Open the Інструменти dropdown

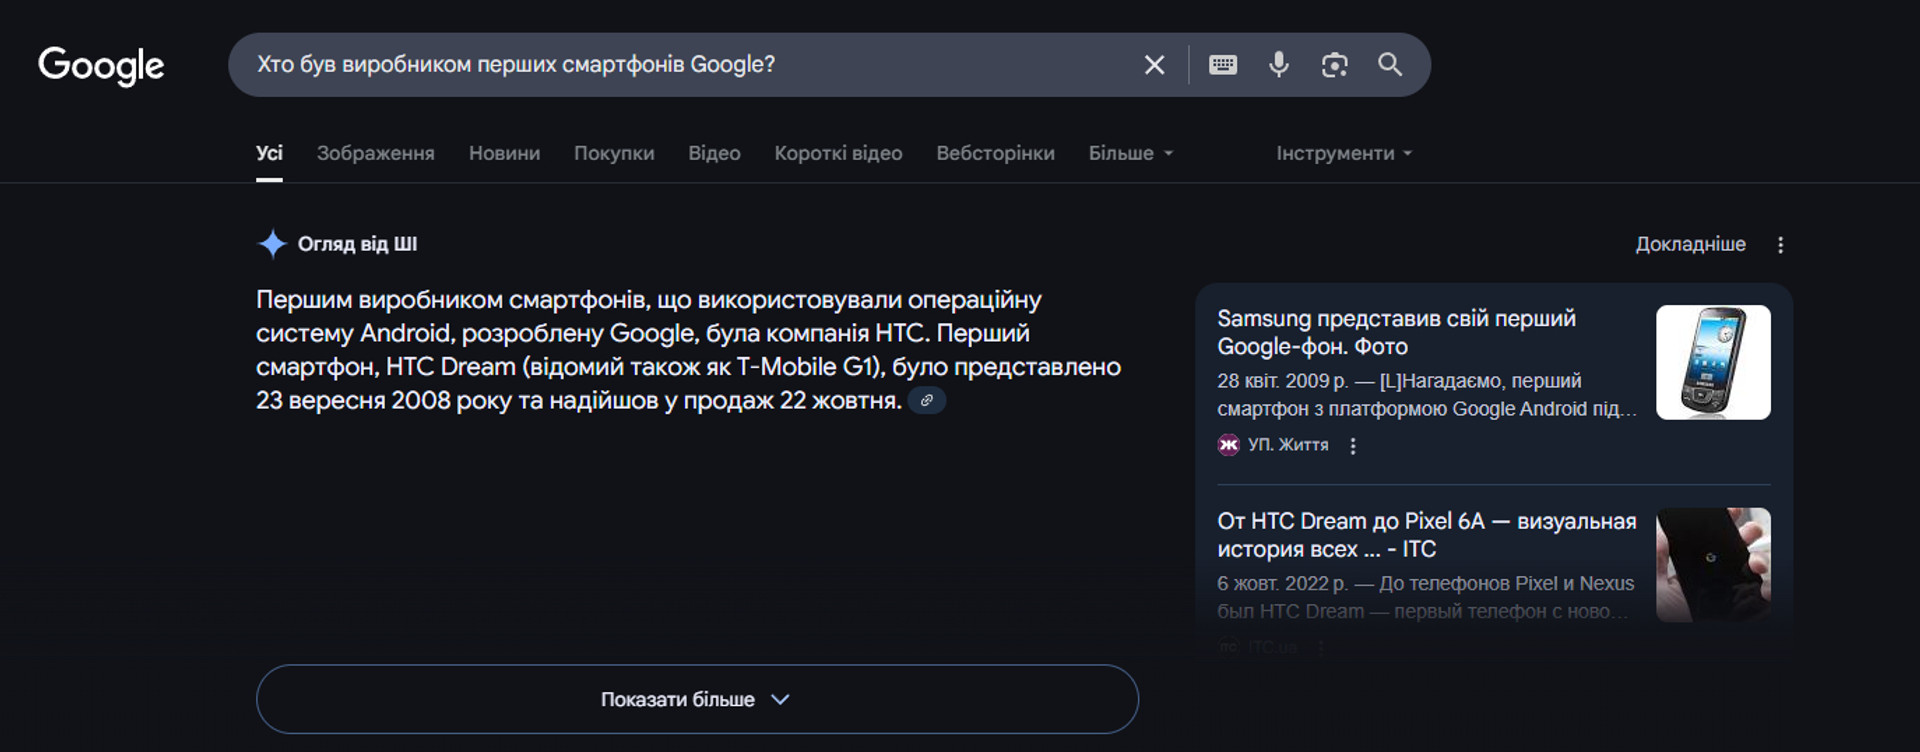1344,153
